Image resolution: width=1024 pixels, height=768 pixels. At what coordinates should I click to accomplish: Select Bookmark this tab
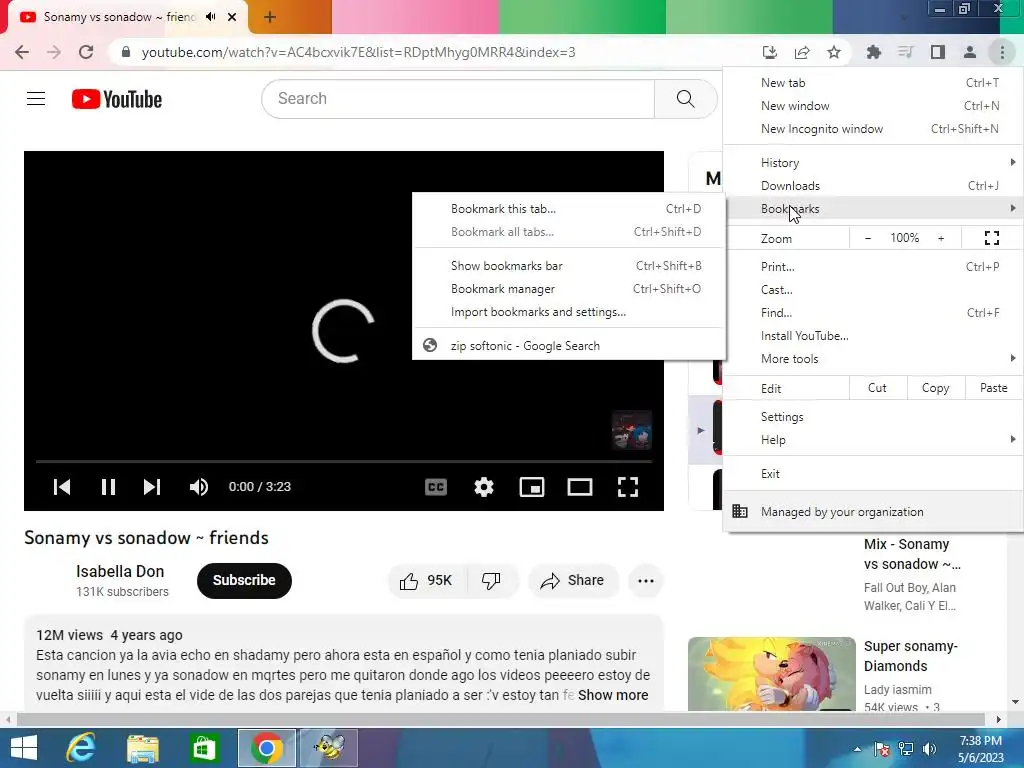point(569,208)
